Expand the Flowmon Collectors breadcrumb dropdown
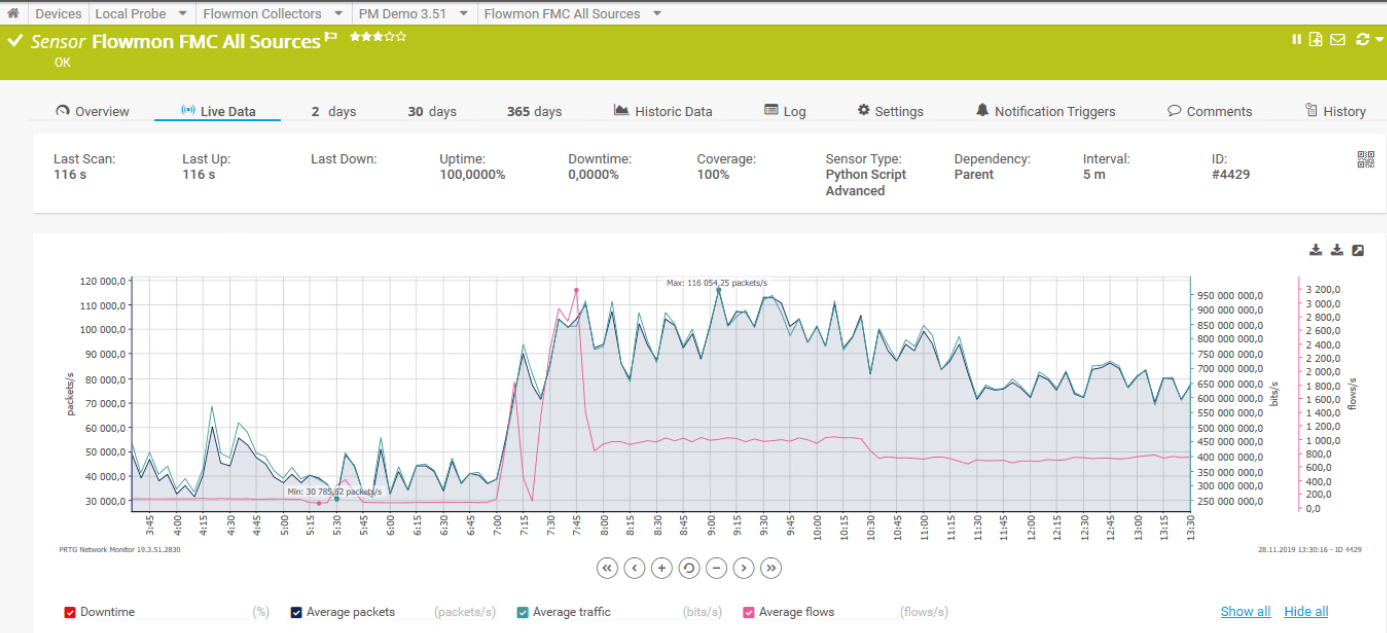This screenshot has height=633, width=1387. 338,14
